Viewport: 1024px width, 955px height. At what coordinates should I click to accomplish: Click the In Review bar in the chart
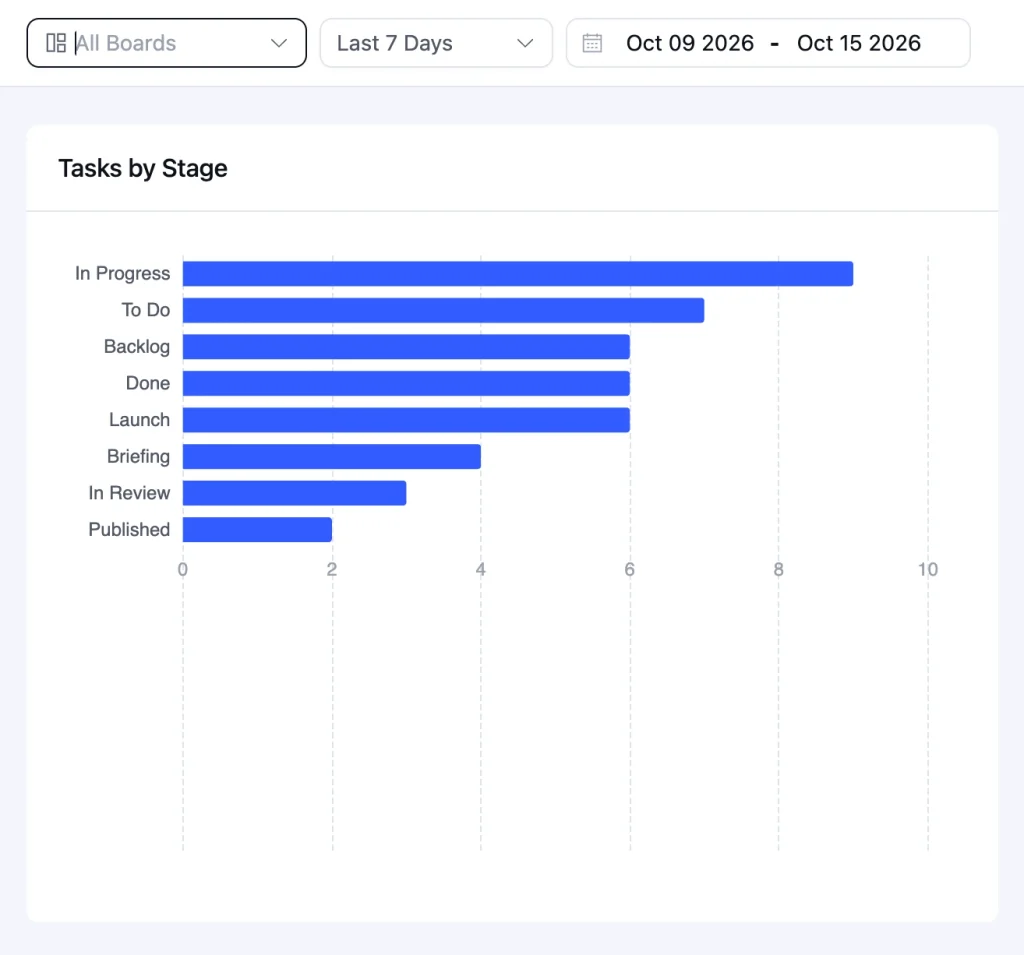point(295,493)
